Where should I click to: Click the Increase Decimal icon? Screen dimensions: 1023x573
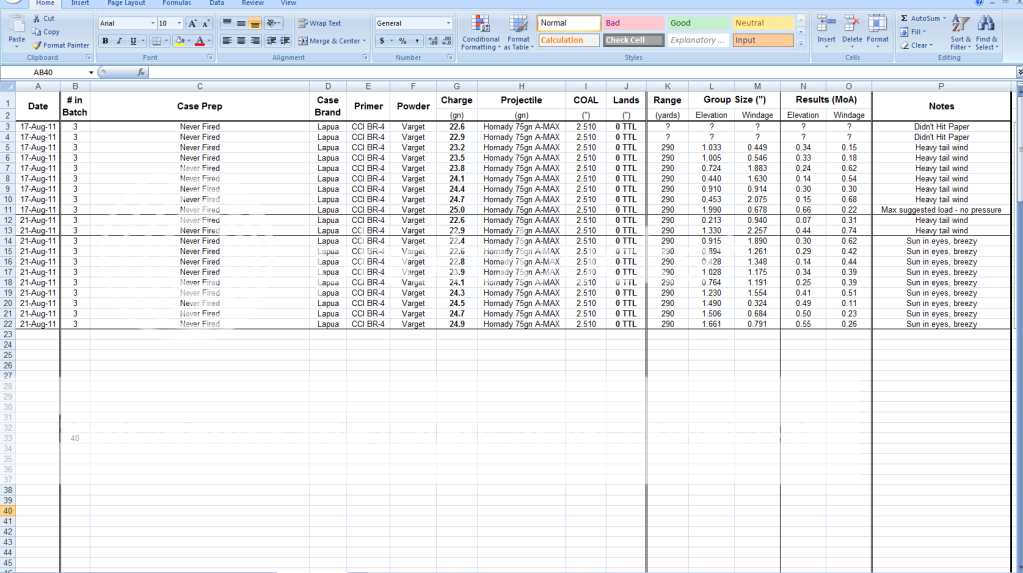coord(433,41)
